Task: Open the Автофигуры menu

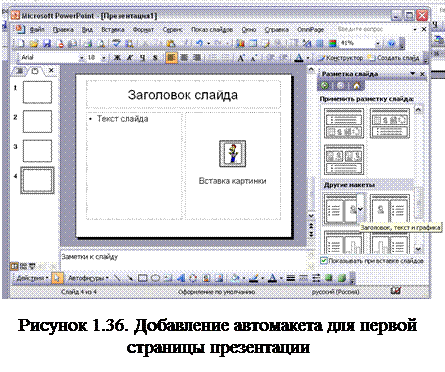Action: pyautogui.click(x=88, y=278)
